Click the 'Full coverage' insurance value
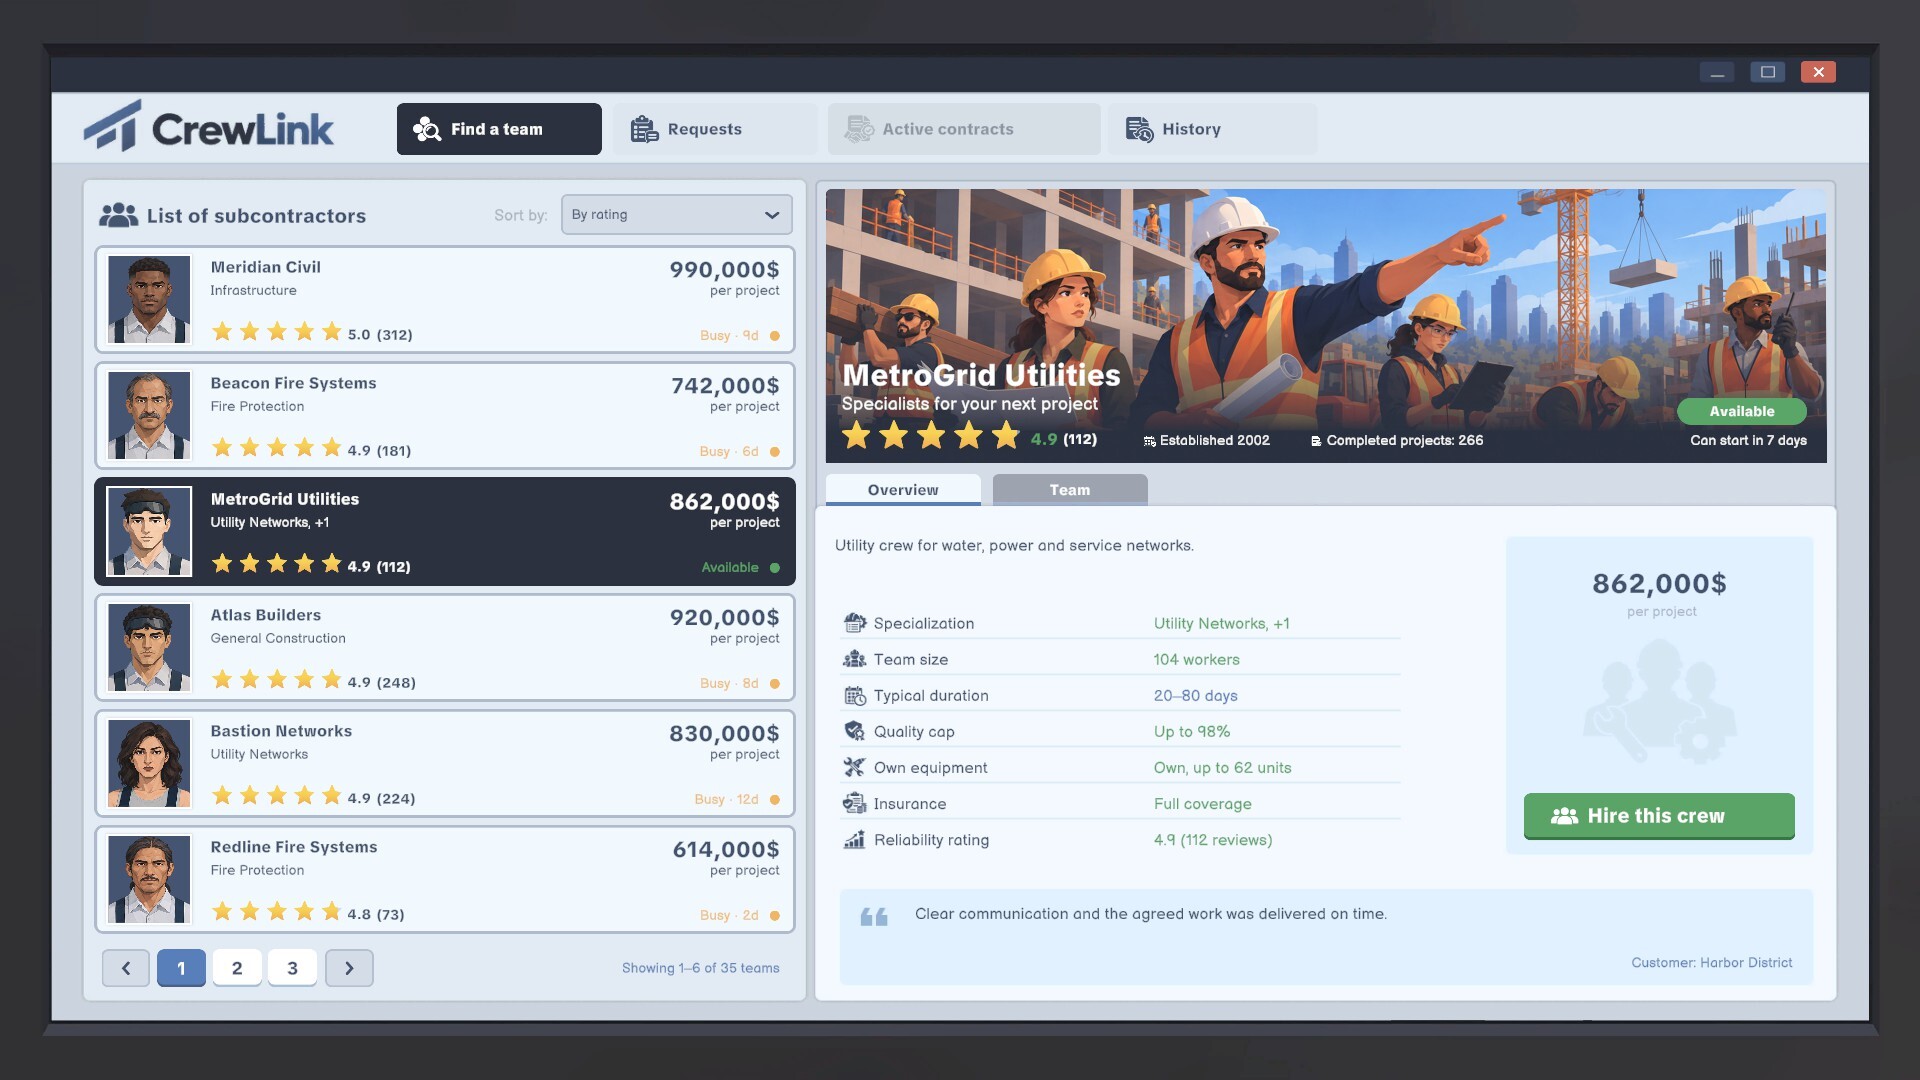Viewport: 1920px width, 1080px height. tap(1202, 803)
